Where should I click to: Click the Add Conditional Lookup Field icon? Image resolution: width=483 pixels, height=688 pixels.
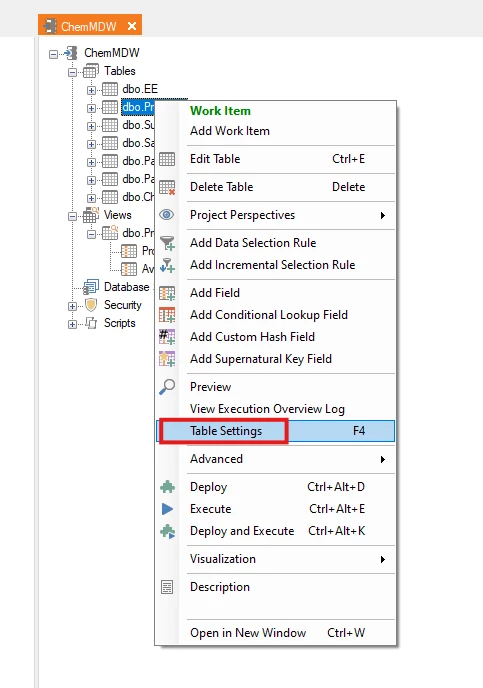click(x=167, y=315)
